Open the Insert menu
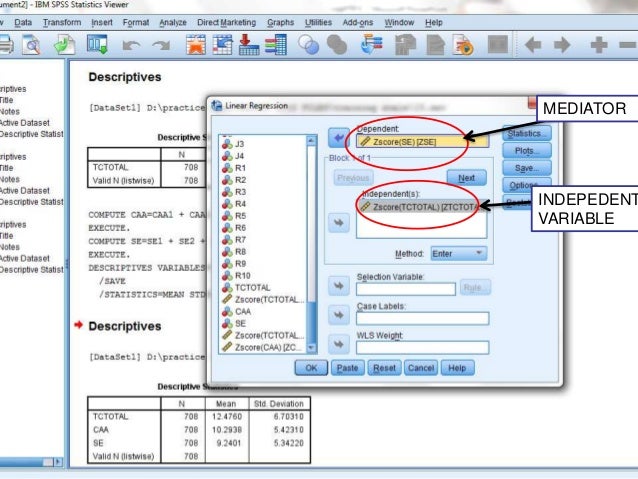 pos(102,22)
